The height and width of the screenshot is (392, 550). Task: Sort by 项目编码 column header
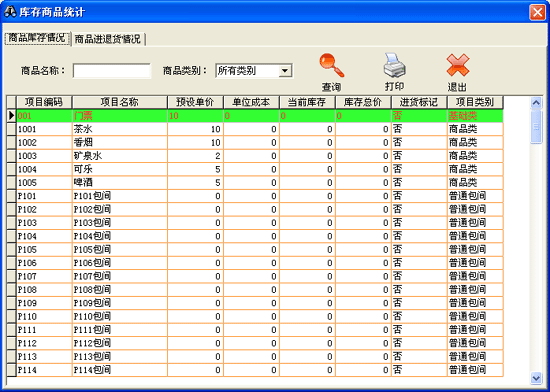coord(44,102)
